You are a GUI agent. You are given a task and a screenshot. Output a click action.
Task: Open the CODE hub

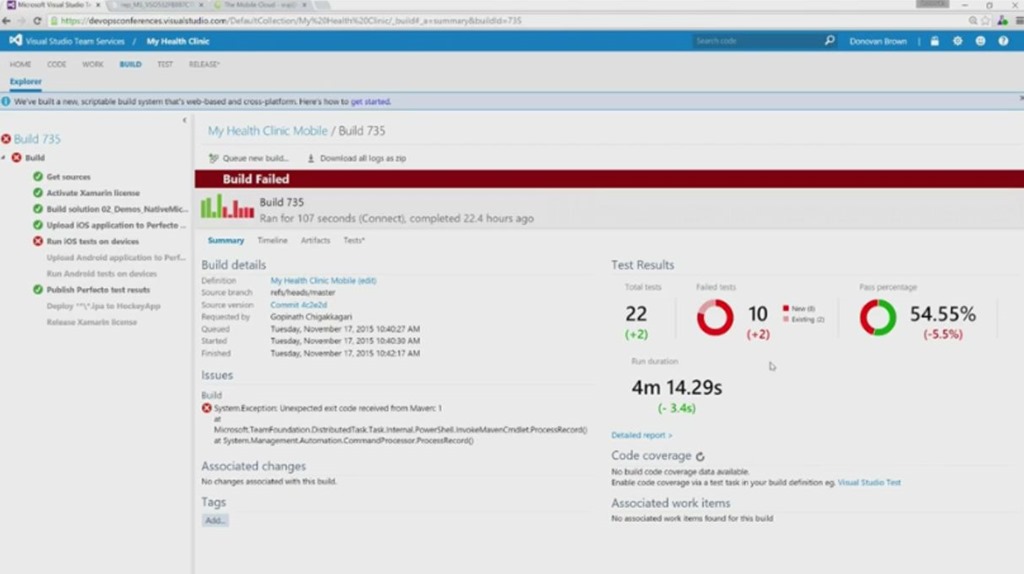pos(57,64)
